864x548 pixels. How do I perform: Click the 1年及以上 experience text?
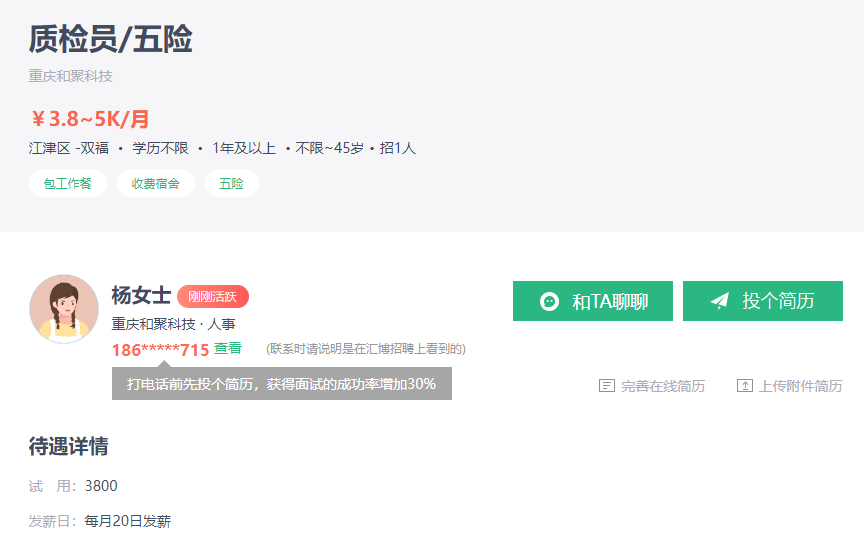click(x=244, y=148)
